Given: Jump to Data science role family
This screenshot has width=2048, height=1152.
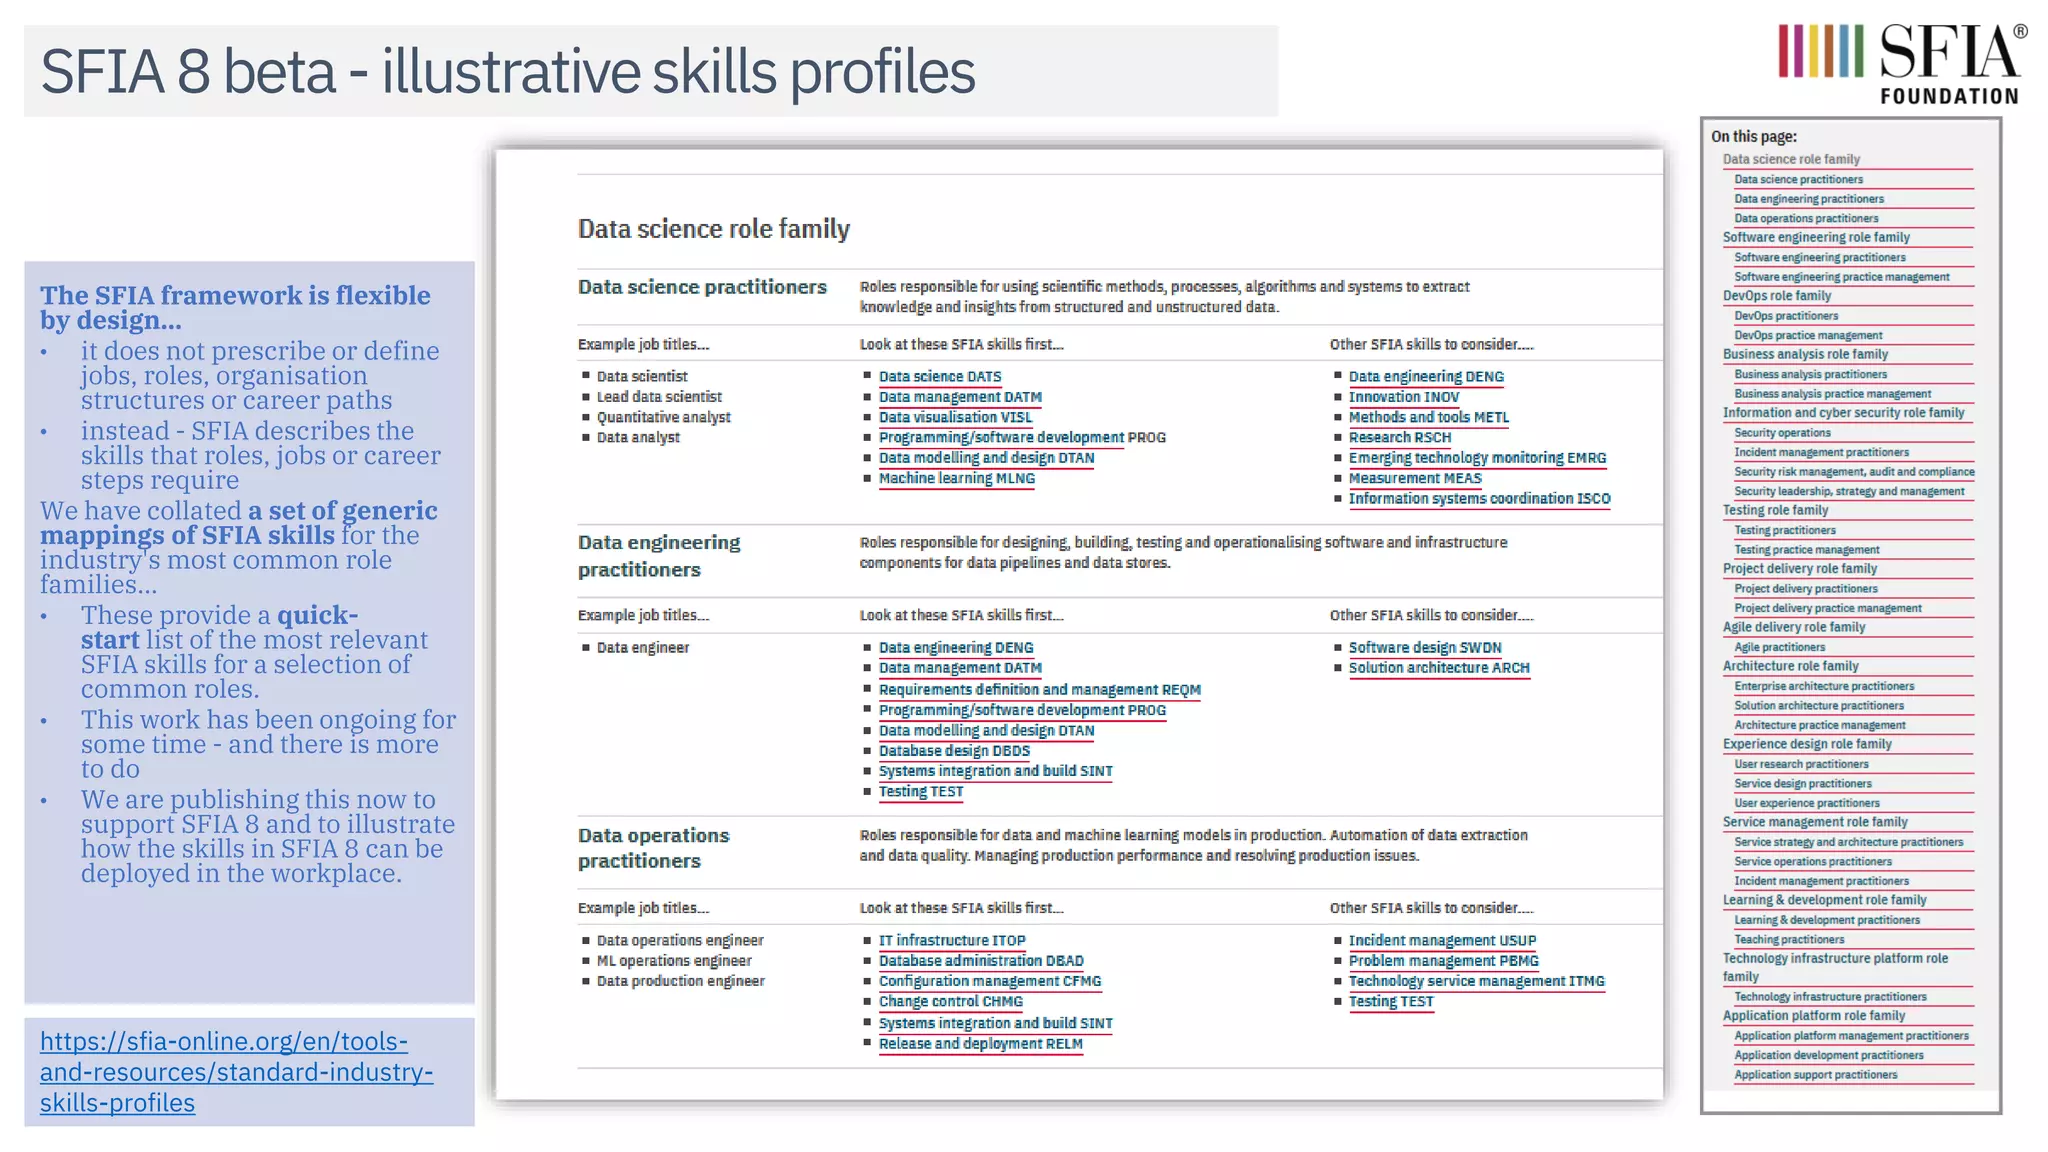Looking at the screenshot, I should click(x=1791, y=160).
